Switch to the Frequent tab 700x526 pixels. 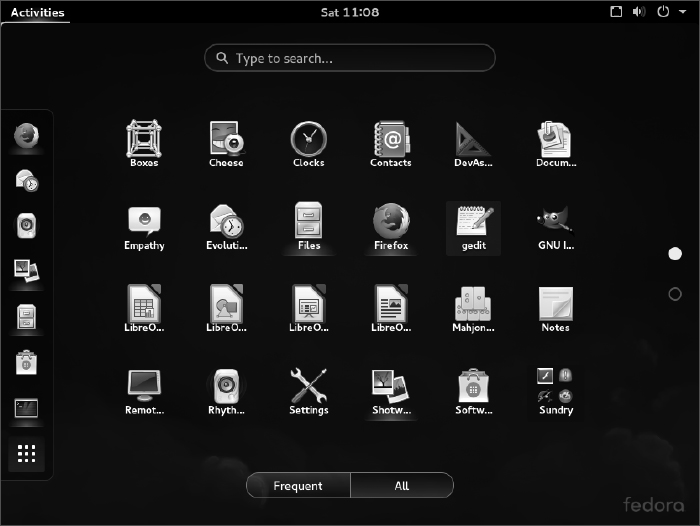coord(298,485)
